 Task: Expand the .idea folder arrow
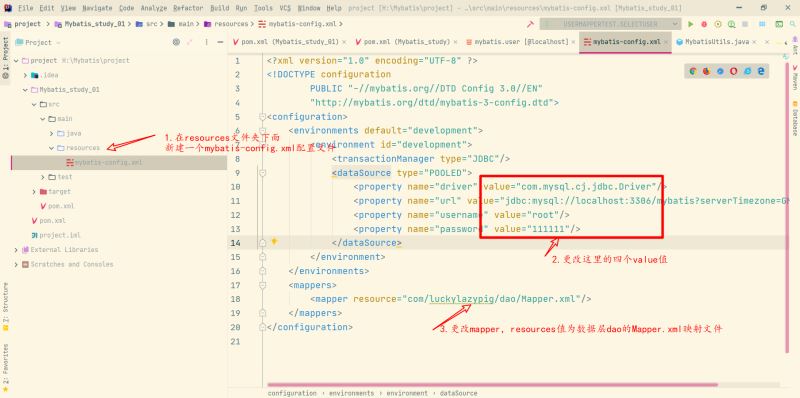pos(26,75)
